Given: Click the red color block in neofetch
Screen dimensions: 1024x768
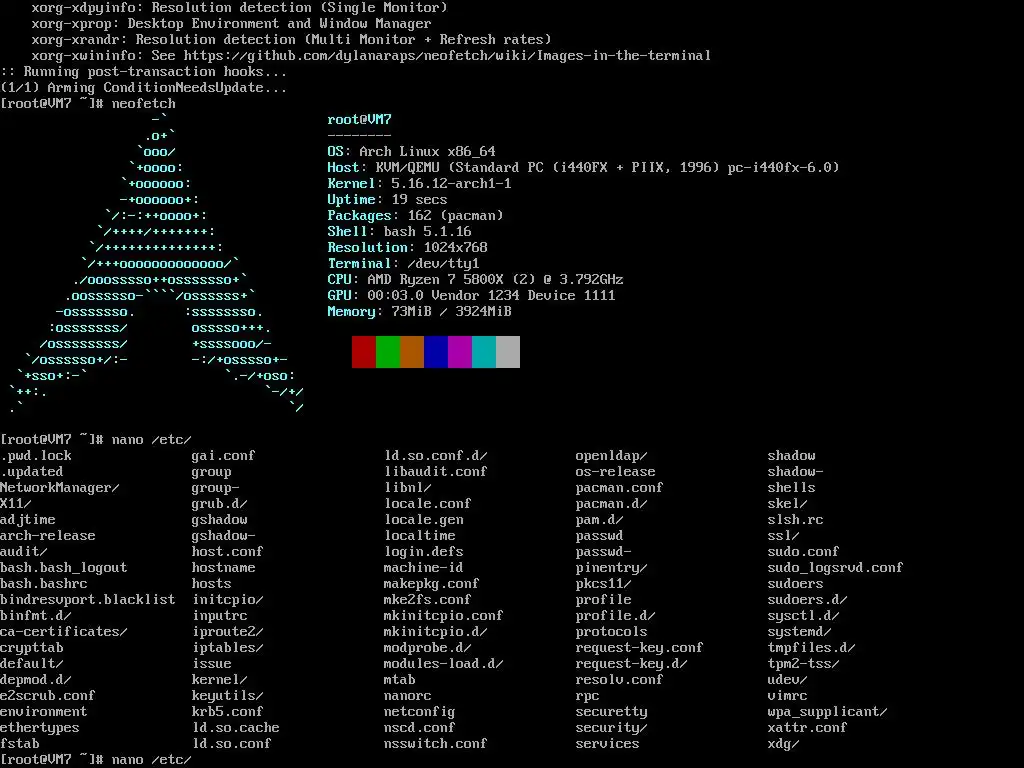Looking at the screenshot, I should pyautogui.click(x=364, y=352).
